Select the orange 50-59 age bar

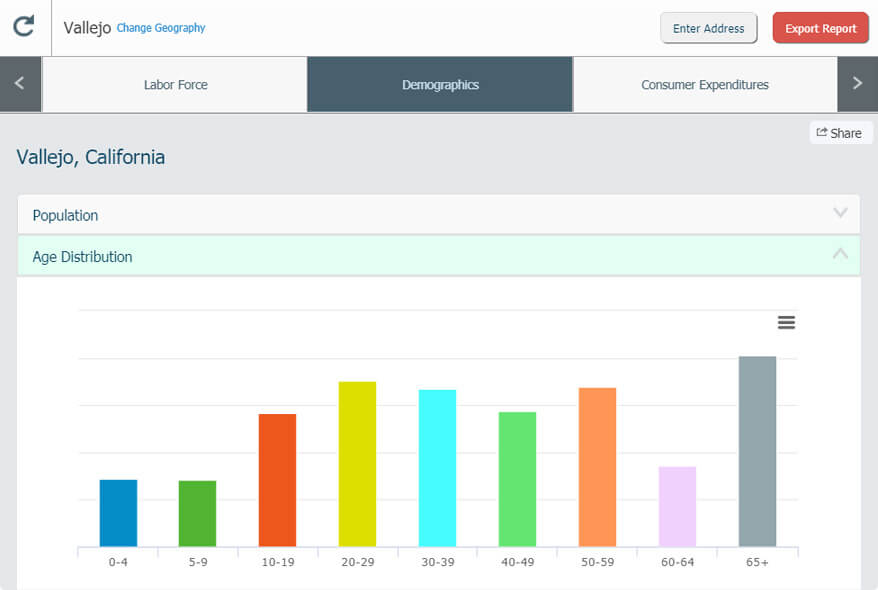click(597, 467)
